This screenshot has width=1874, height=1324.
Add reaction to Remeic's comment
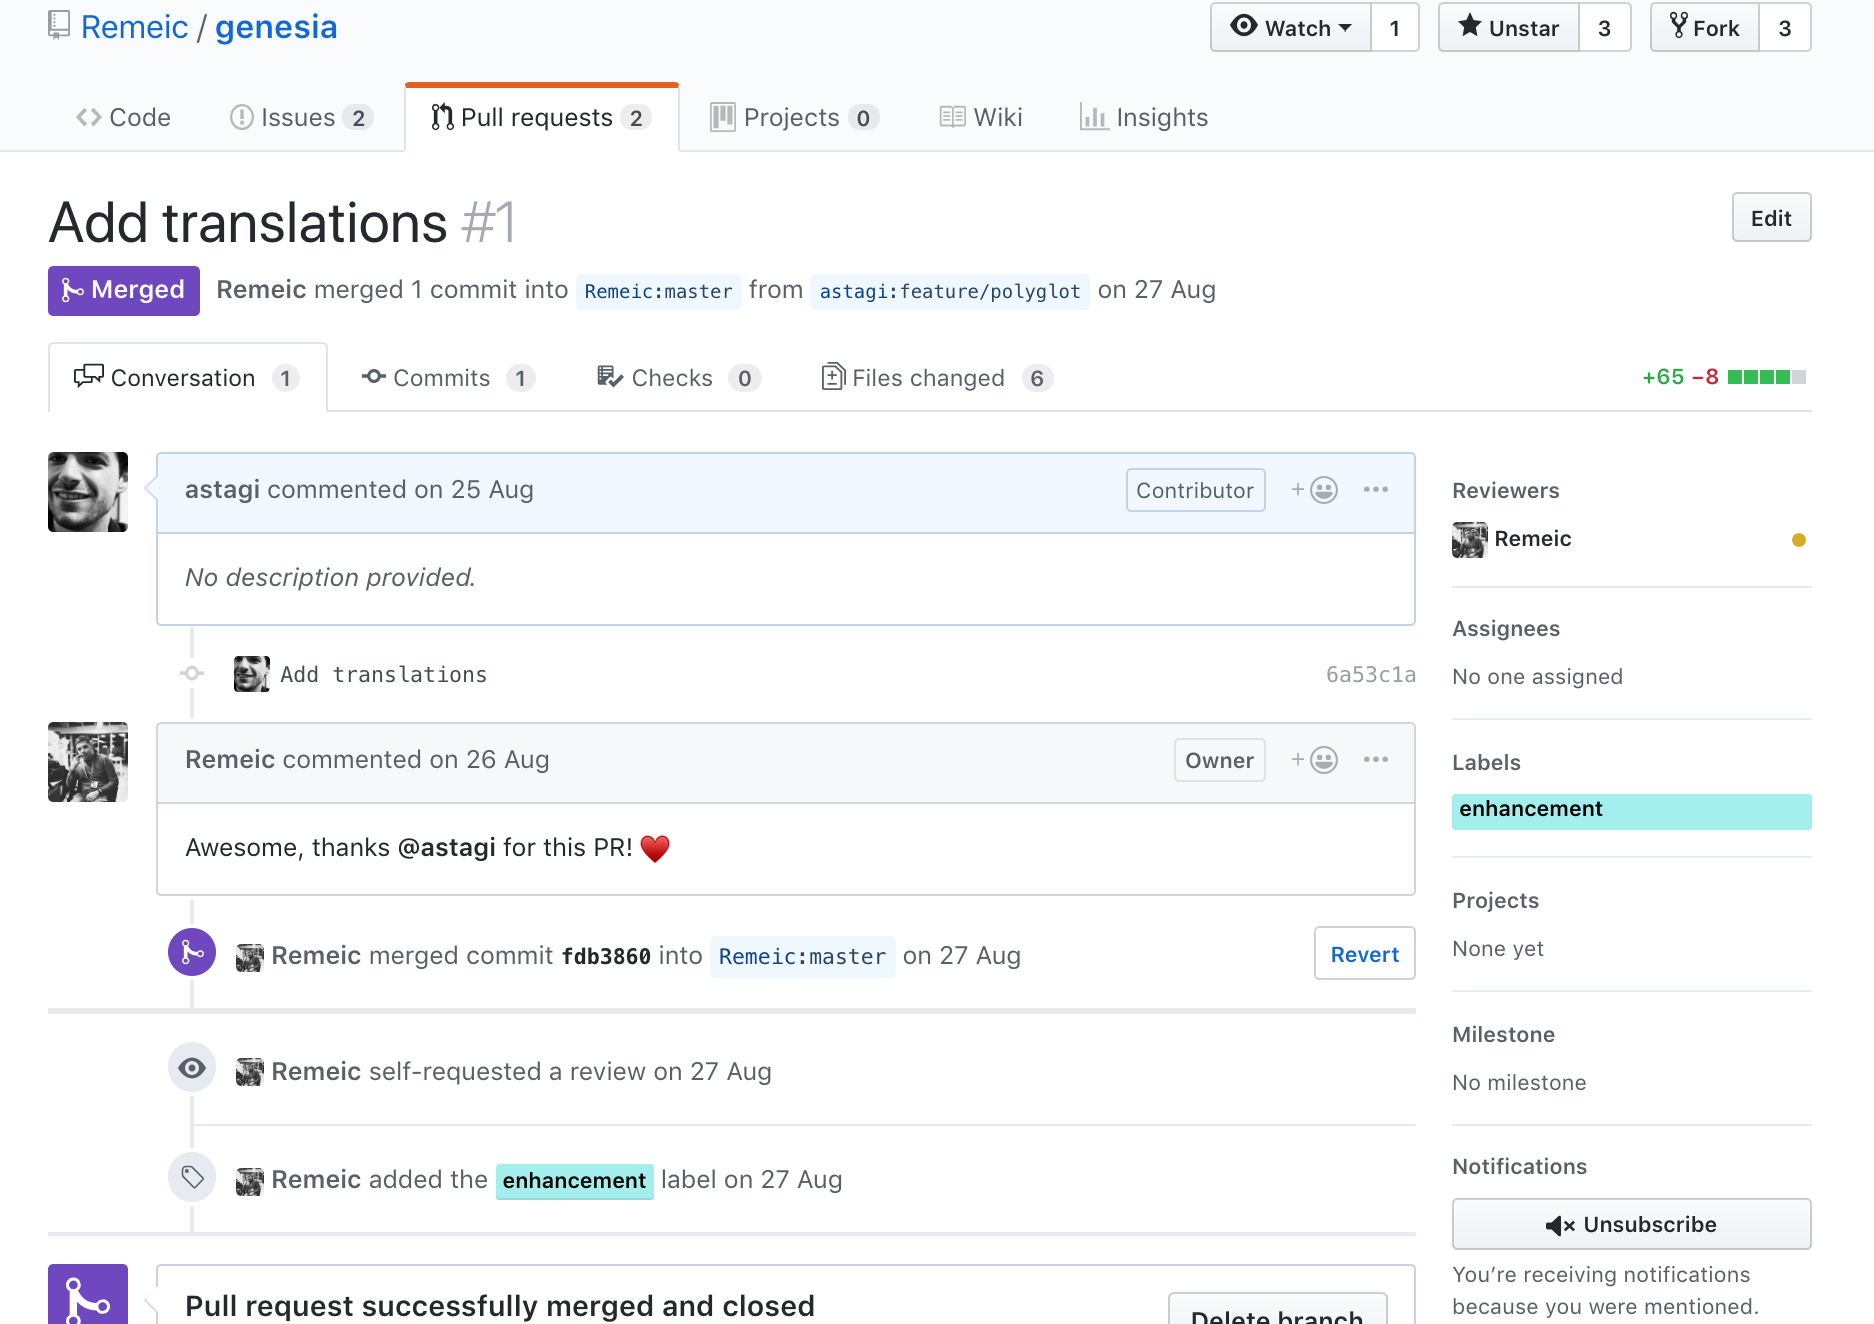[1314, 760]
